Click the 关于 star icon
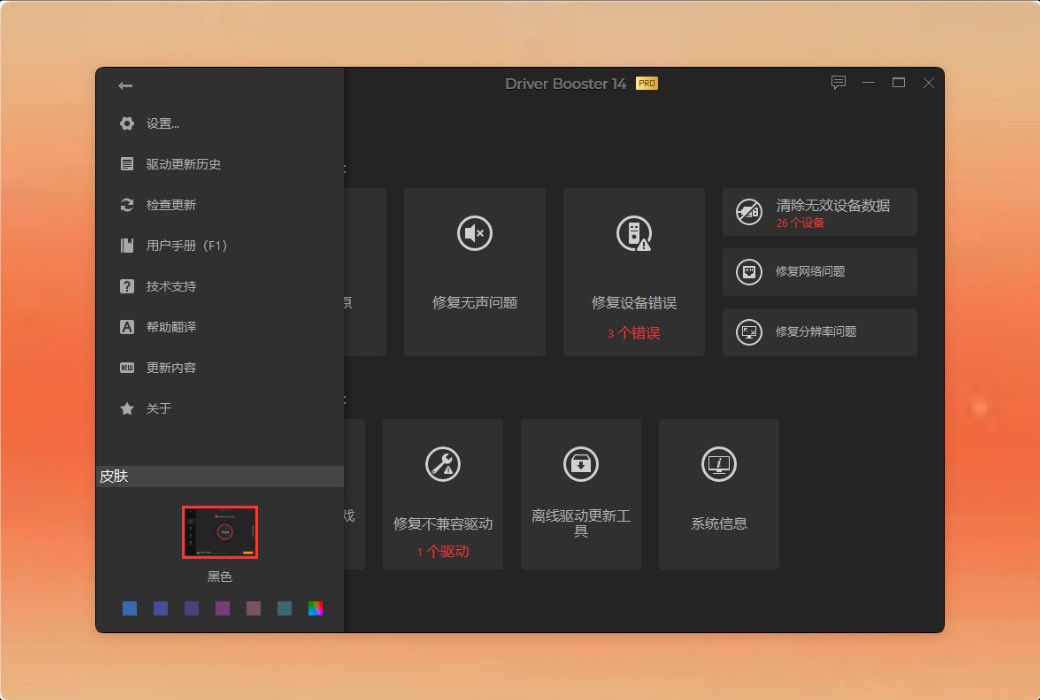 click(x=127, y=408)
